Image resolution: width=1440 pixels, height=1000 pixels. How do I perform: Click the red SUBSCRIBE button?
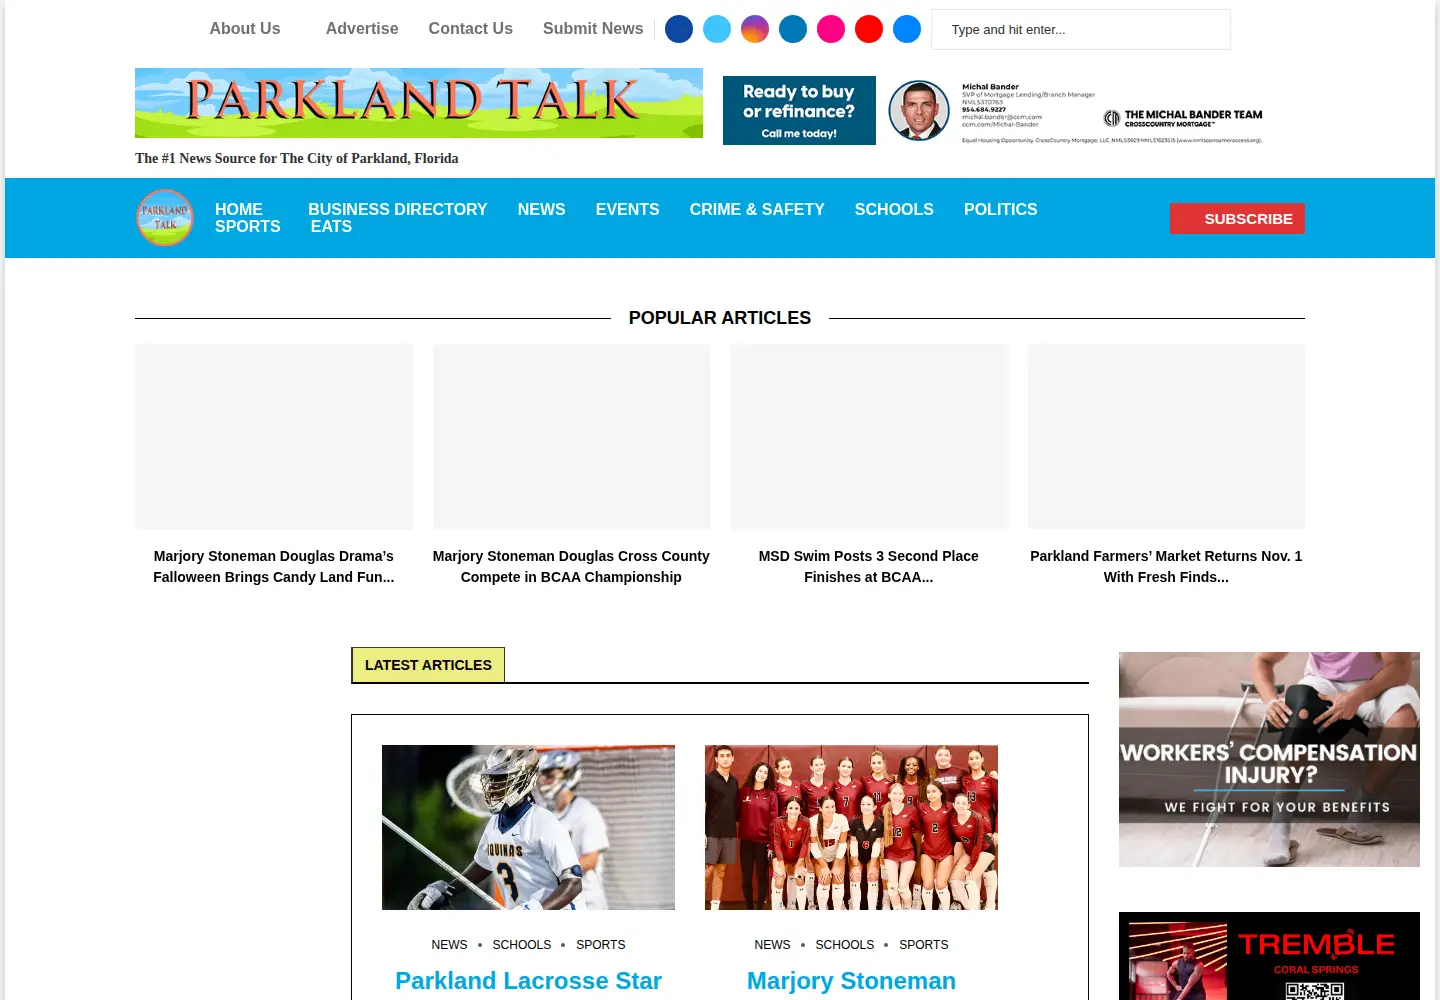pyautogui.click(x=1237, y=218)
